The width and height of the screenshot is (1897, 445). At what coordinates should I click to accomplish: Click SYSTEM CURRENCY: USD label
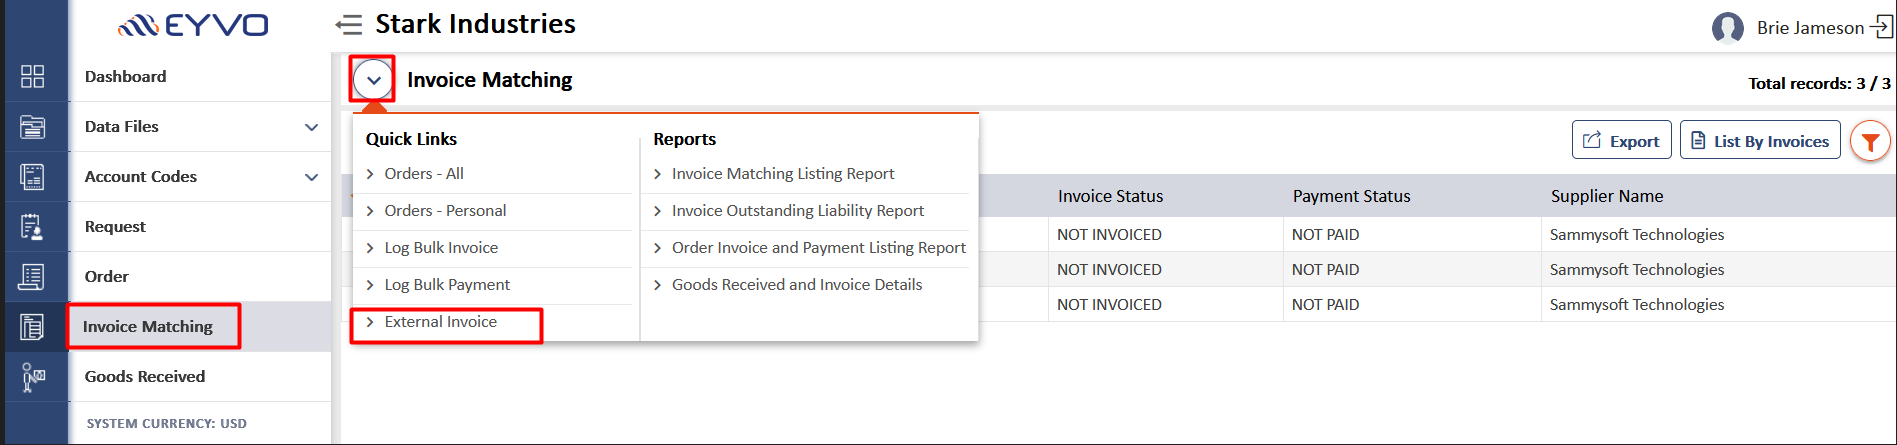click(167, 424)
